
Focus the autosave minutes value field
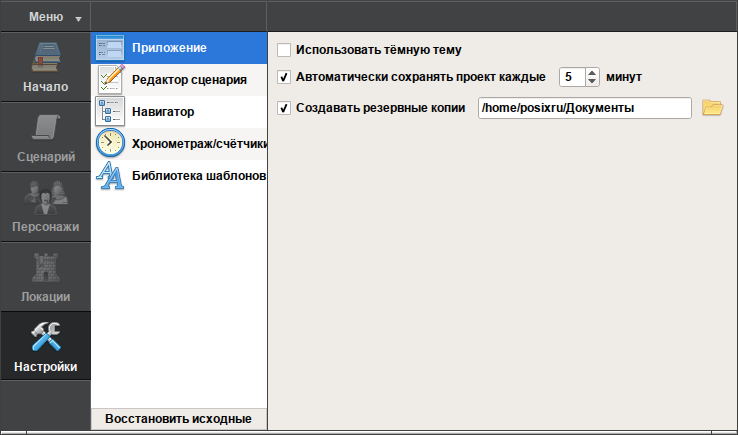572,77
